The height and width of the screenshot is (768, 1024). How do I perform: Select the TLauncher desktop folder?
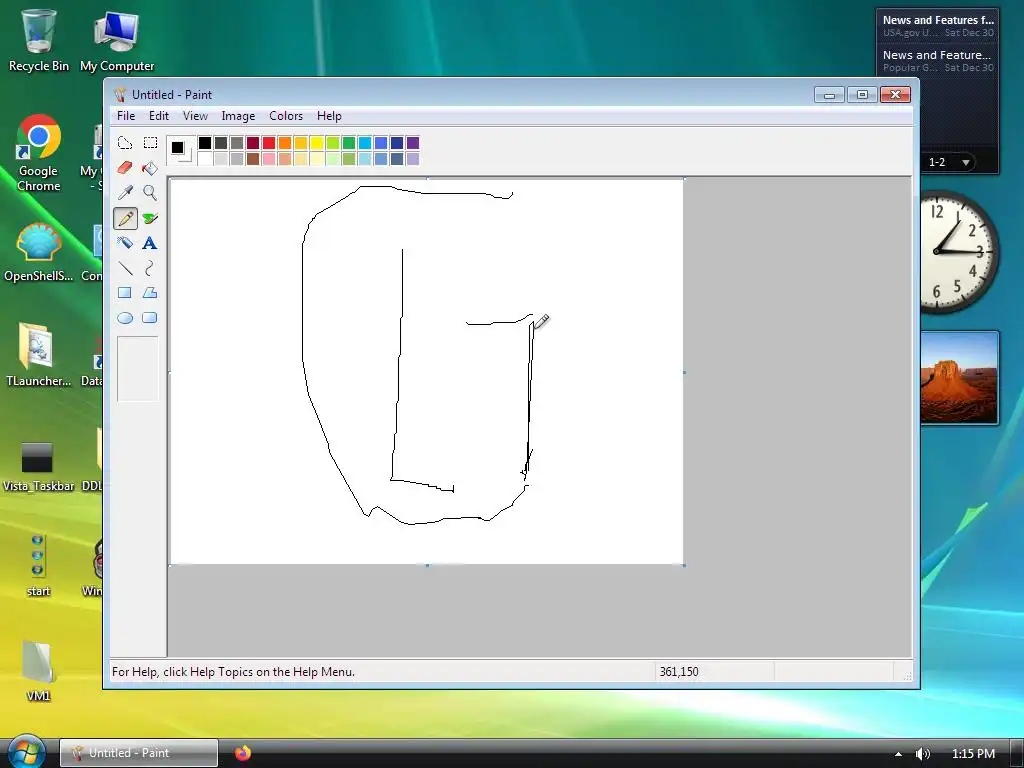(39, 355)
